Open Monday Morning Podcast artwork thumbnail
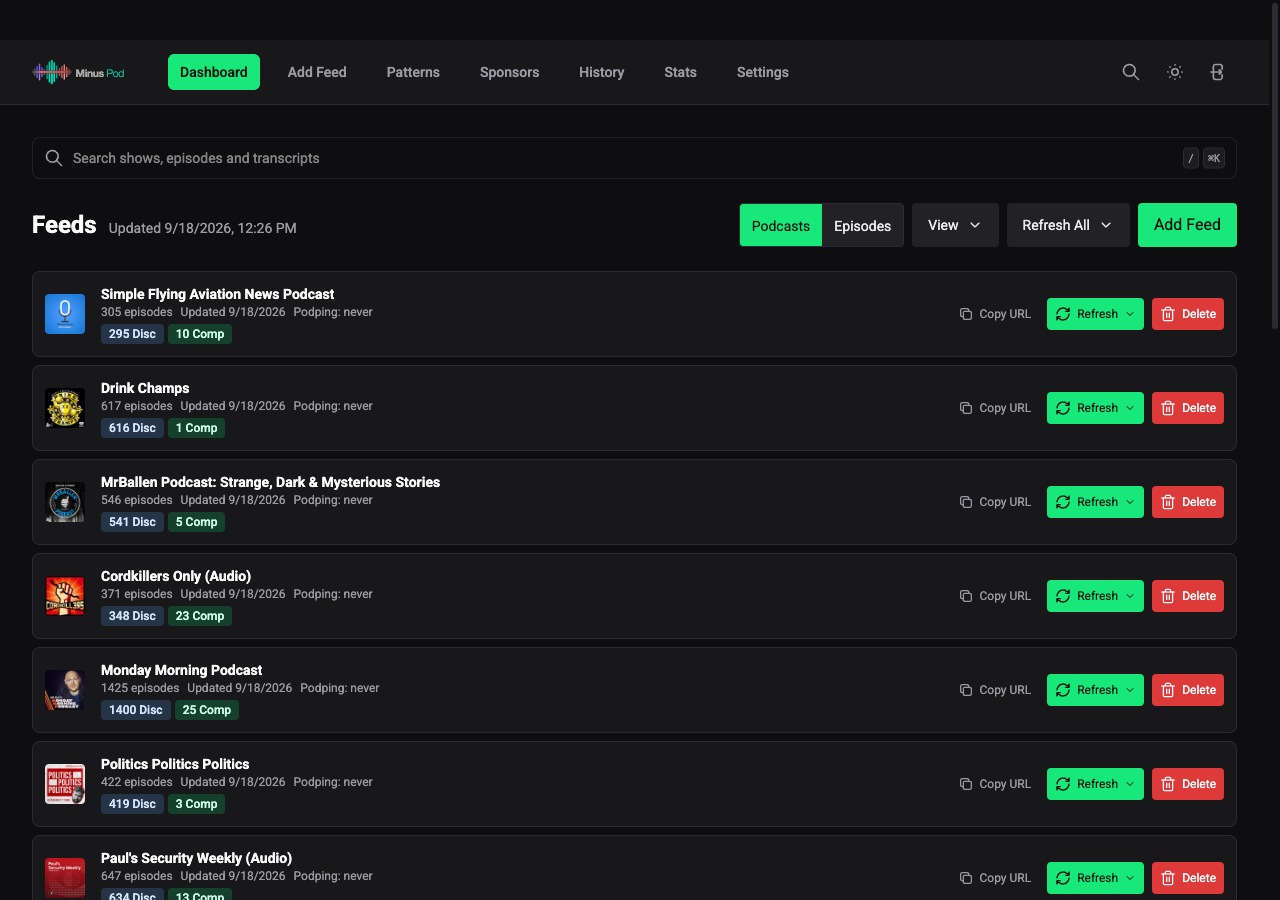 point(65,690)
